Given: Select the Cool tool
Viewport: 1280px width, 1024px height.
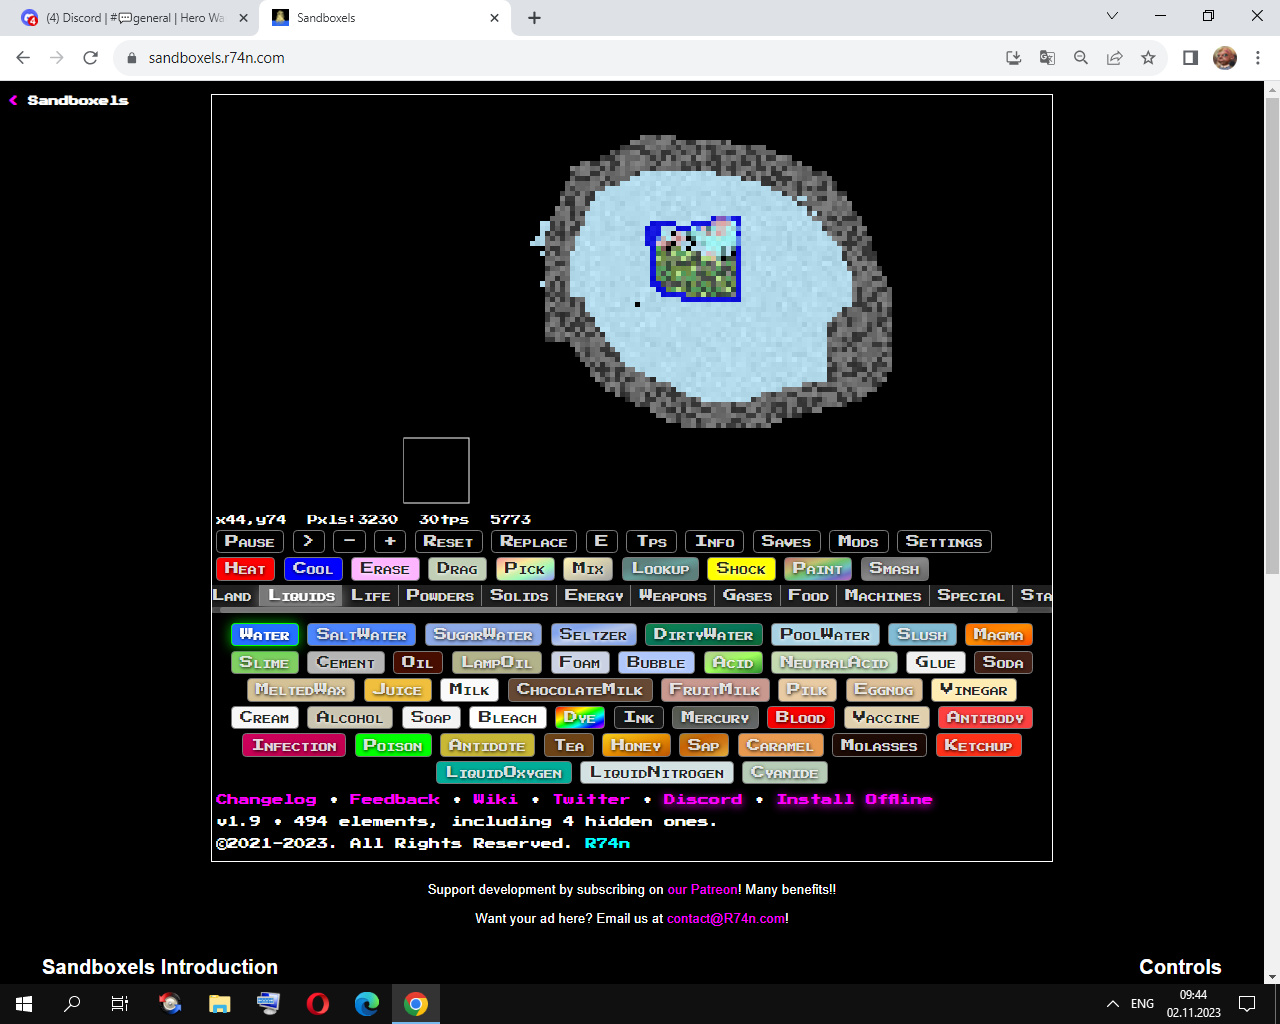Looking at the screenshot, I should point(313,568).
